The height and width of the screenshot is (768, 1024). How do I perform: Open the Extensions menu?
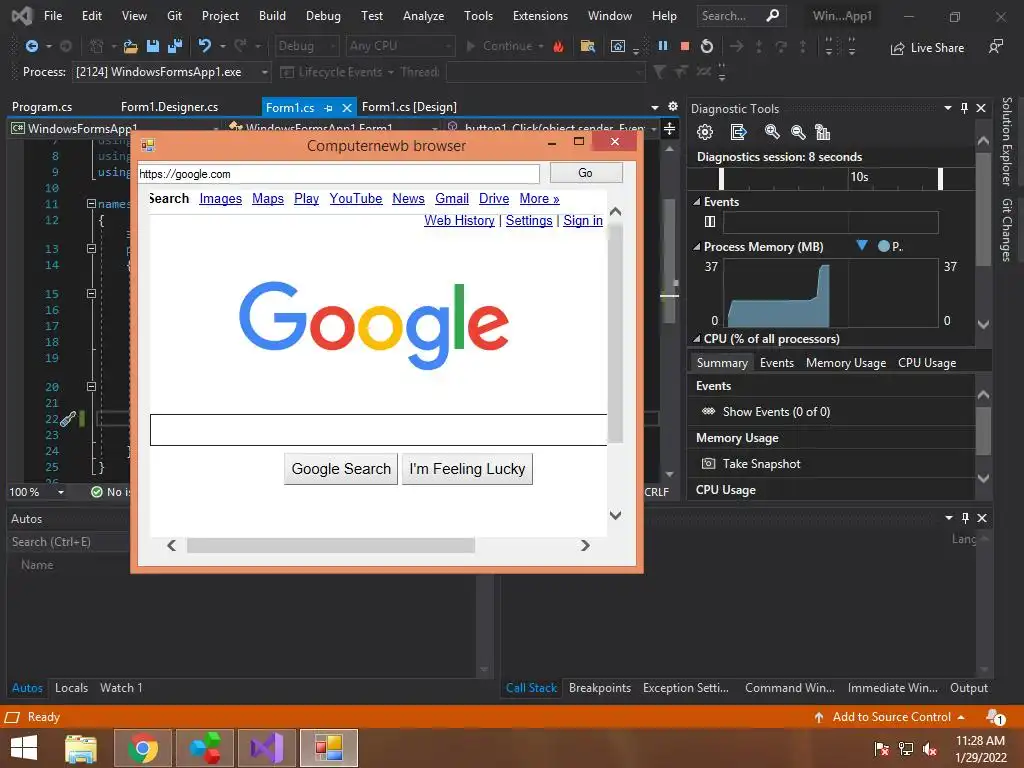coord(540,16)
